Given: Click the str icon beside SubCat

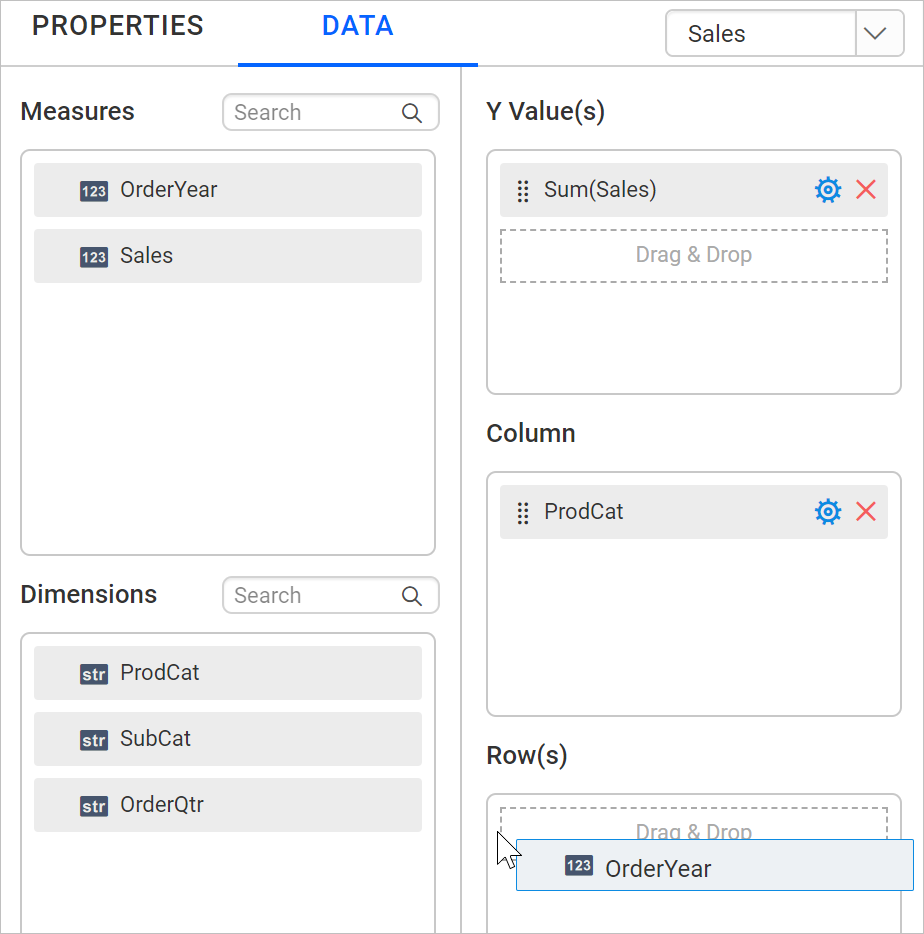Looking at the screenshot, I should 93,740.
